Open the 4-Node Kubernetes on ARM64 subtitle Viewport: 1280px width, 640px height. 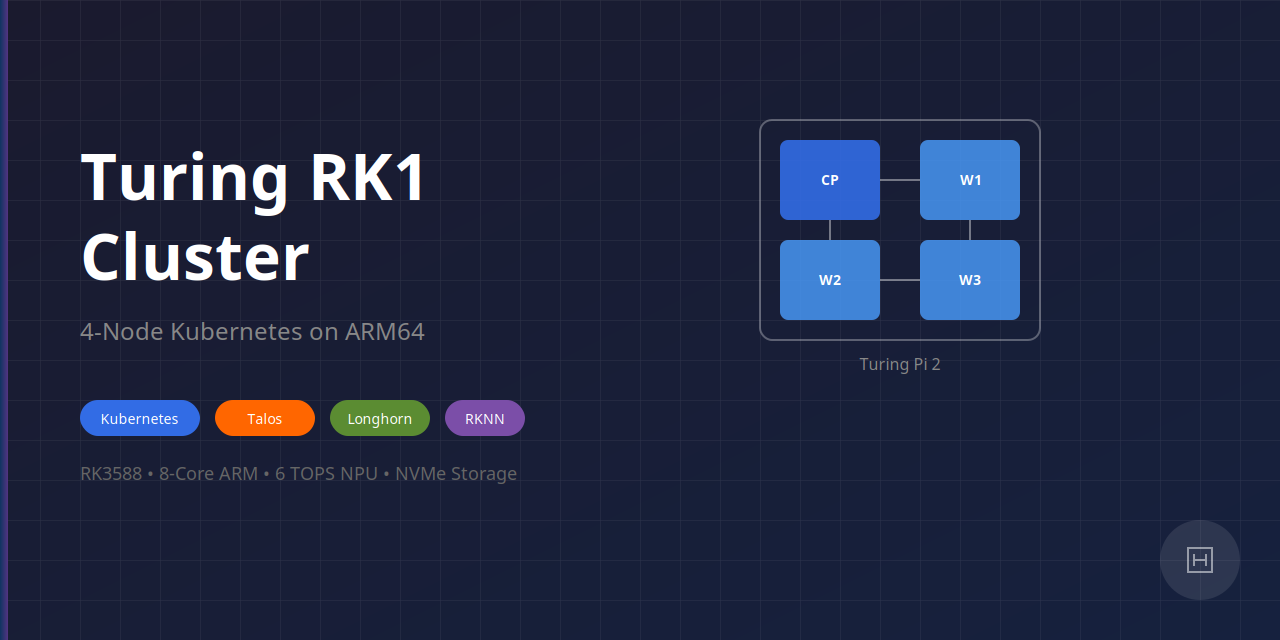(x=252, y=331)
